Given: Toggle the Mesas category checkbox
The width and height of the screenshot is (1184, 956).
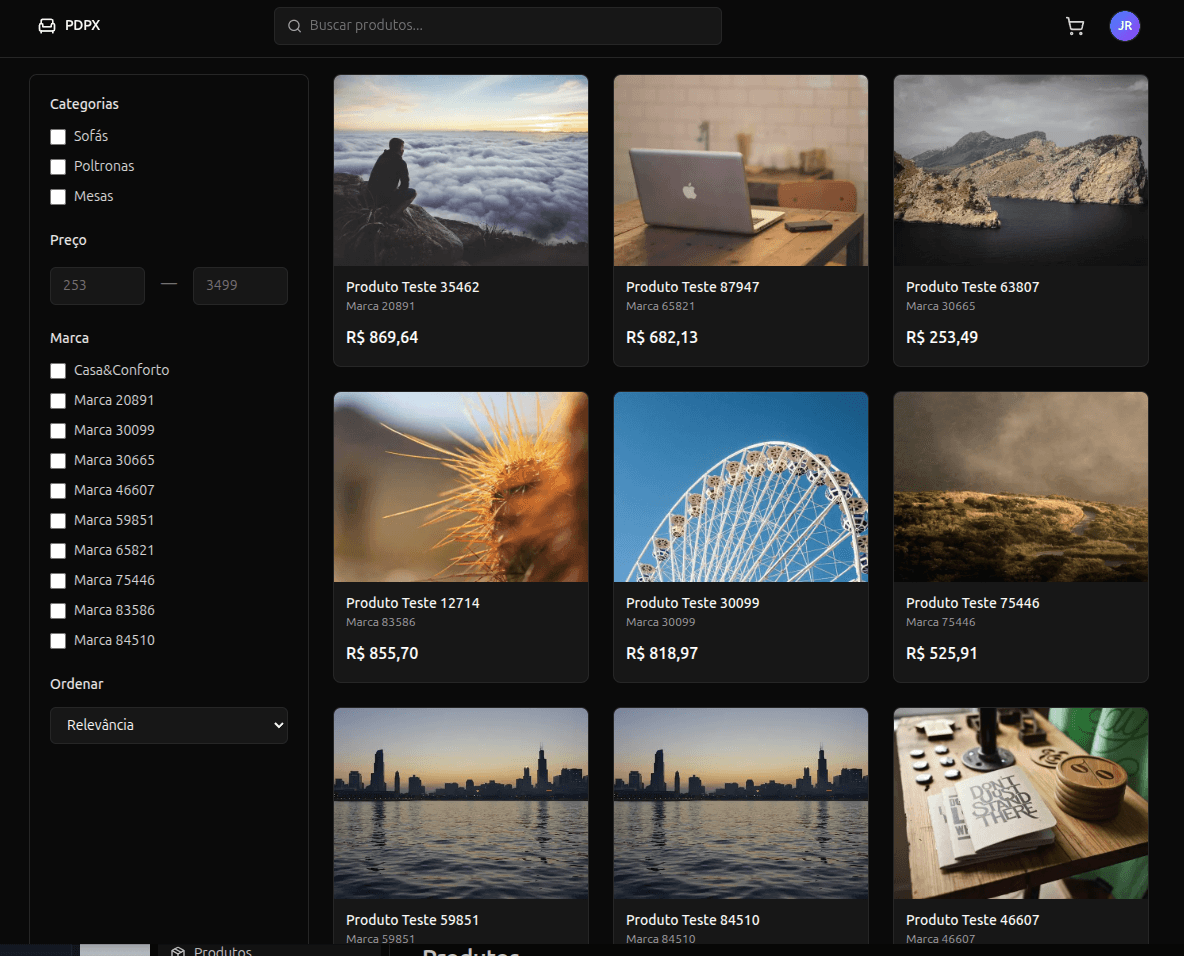Looking at the screenshot, I should coord(58,197).
